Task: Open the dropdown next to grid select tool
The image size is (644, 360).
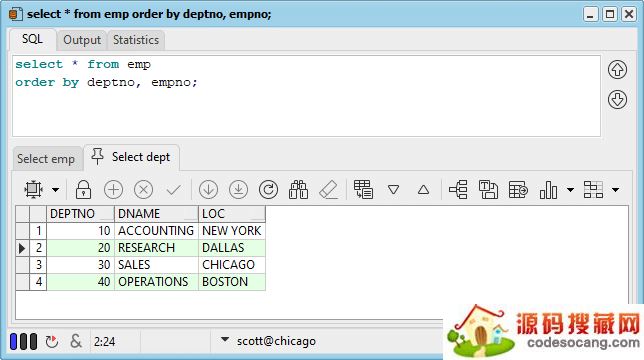Action: pos(55,190)
